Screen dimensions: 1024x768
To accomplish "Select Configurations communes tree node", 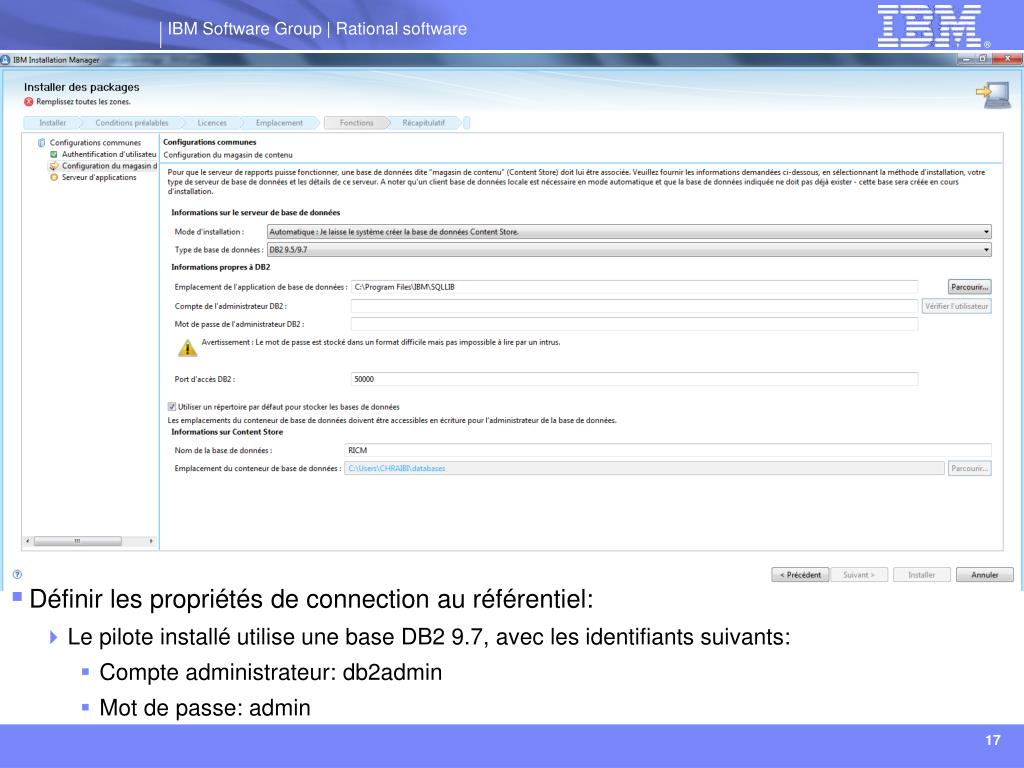I will tap(95, 142).
